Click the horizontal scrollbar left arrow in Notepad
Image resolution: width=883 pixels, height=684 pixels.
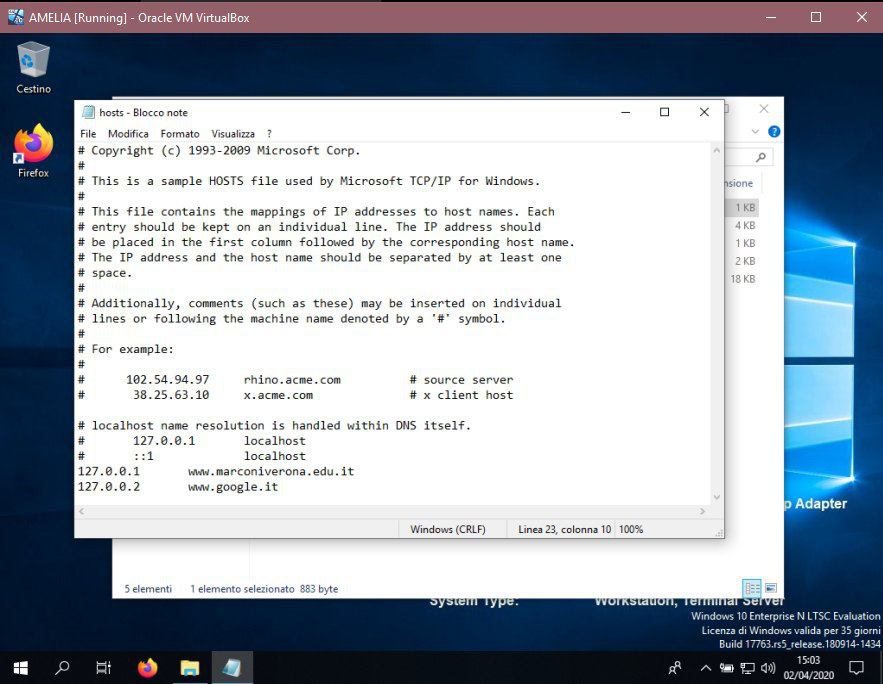click(x=82, y=511)
